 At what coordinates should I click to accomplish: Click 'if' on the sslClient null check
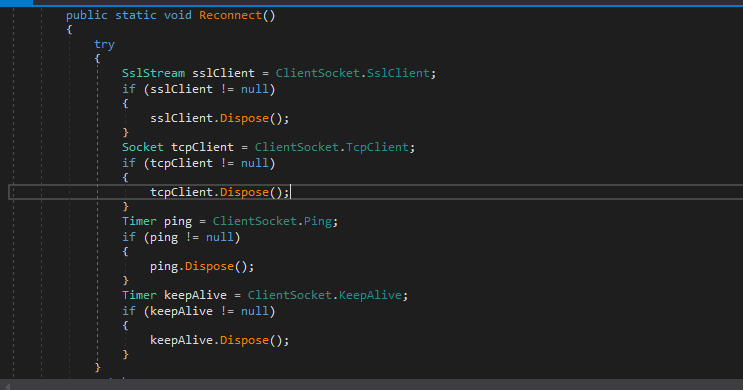[129, 89]
